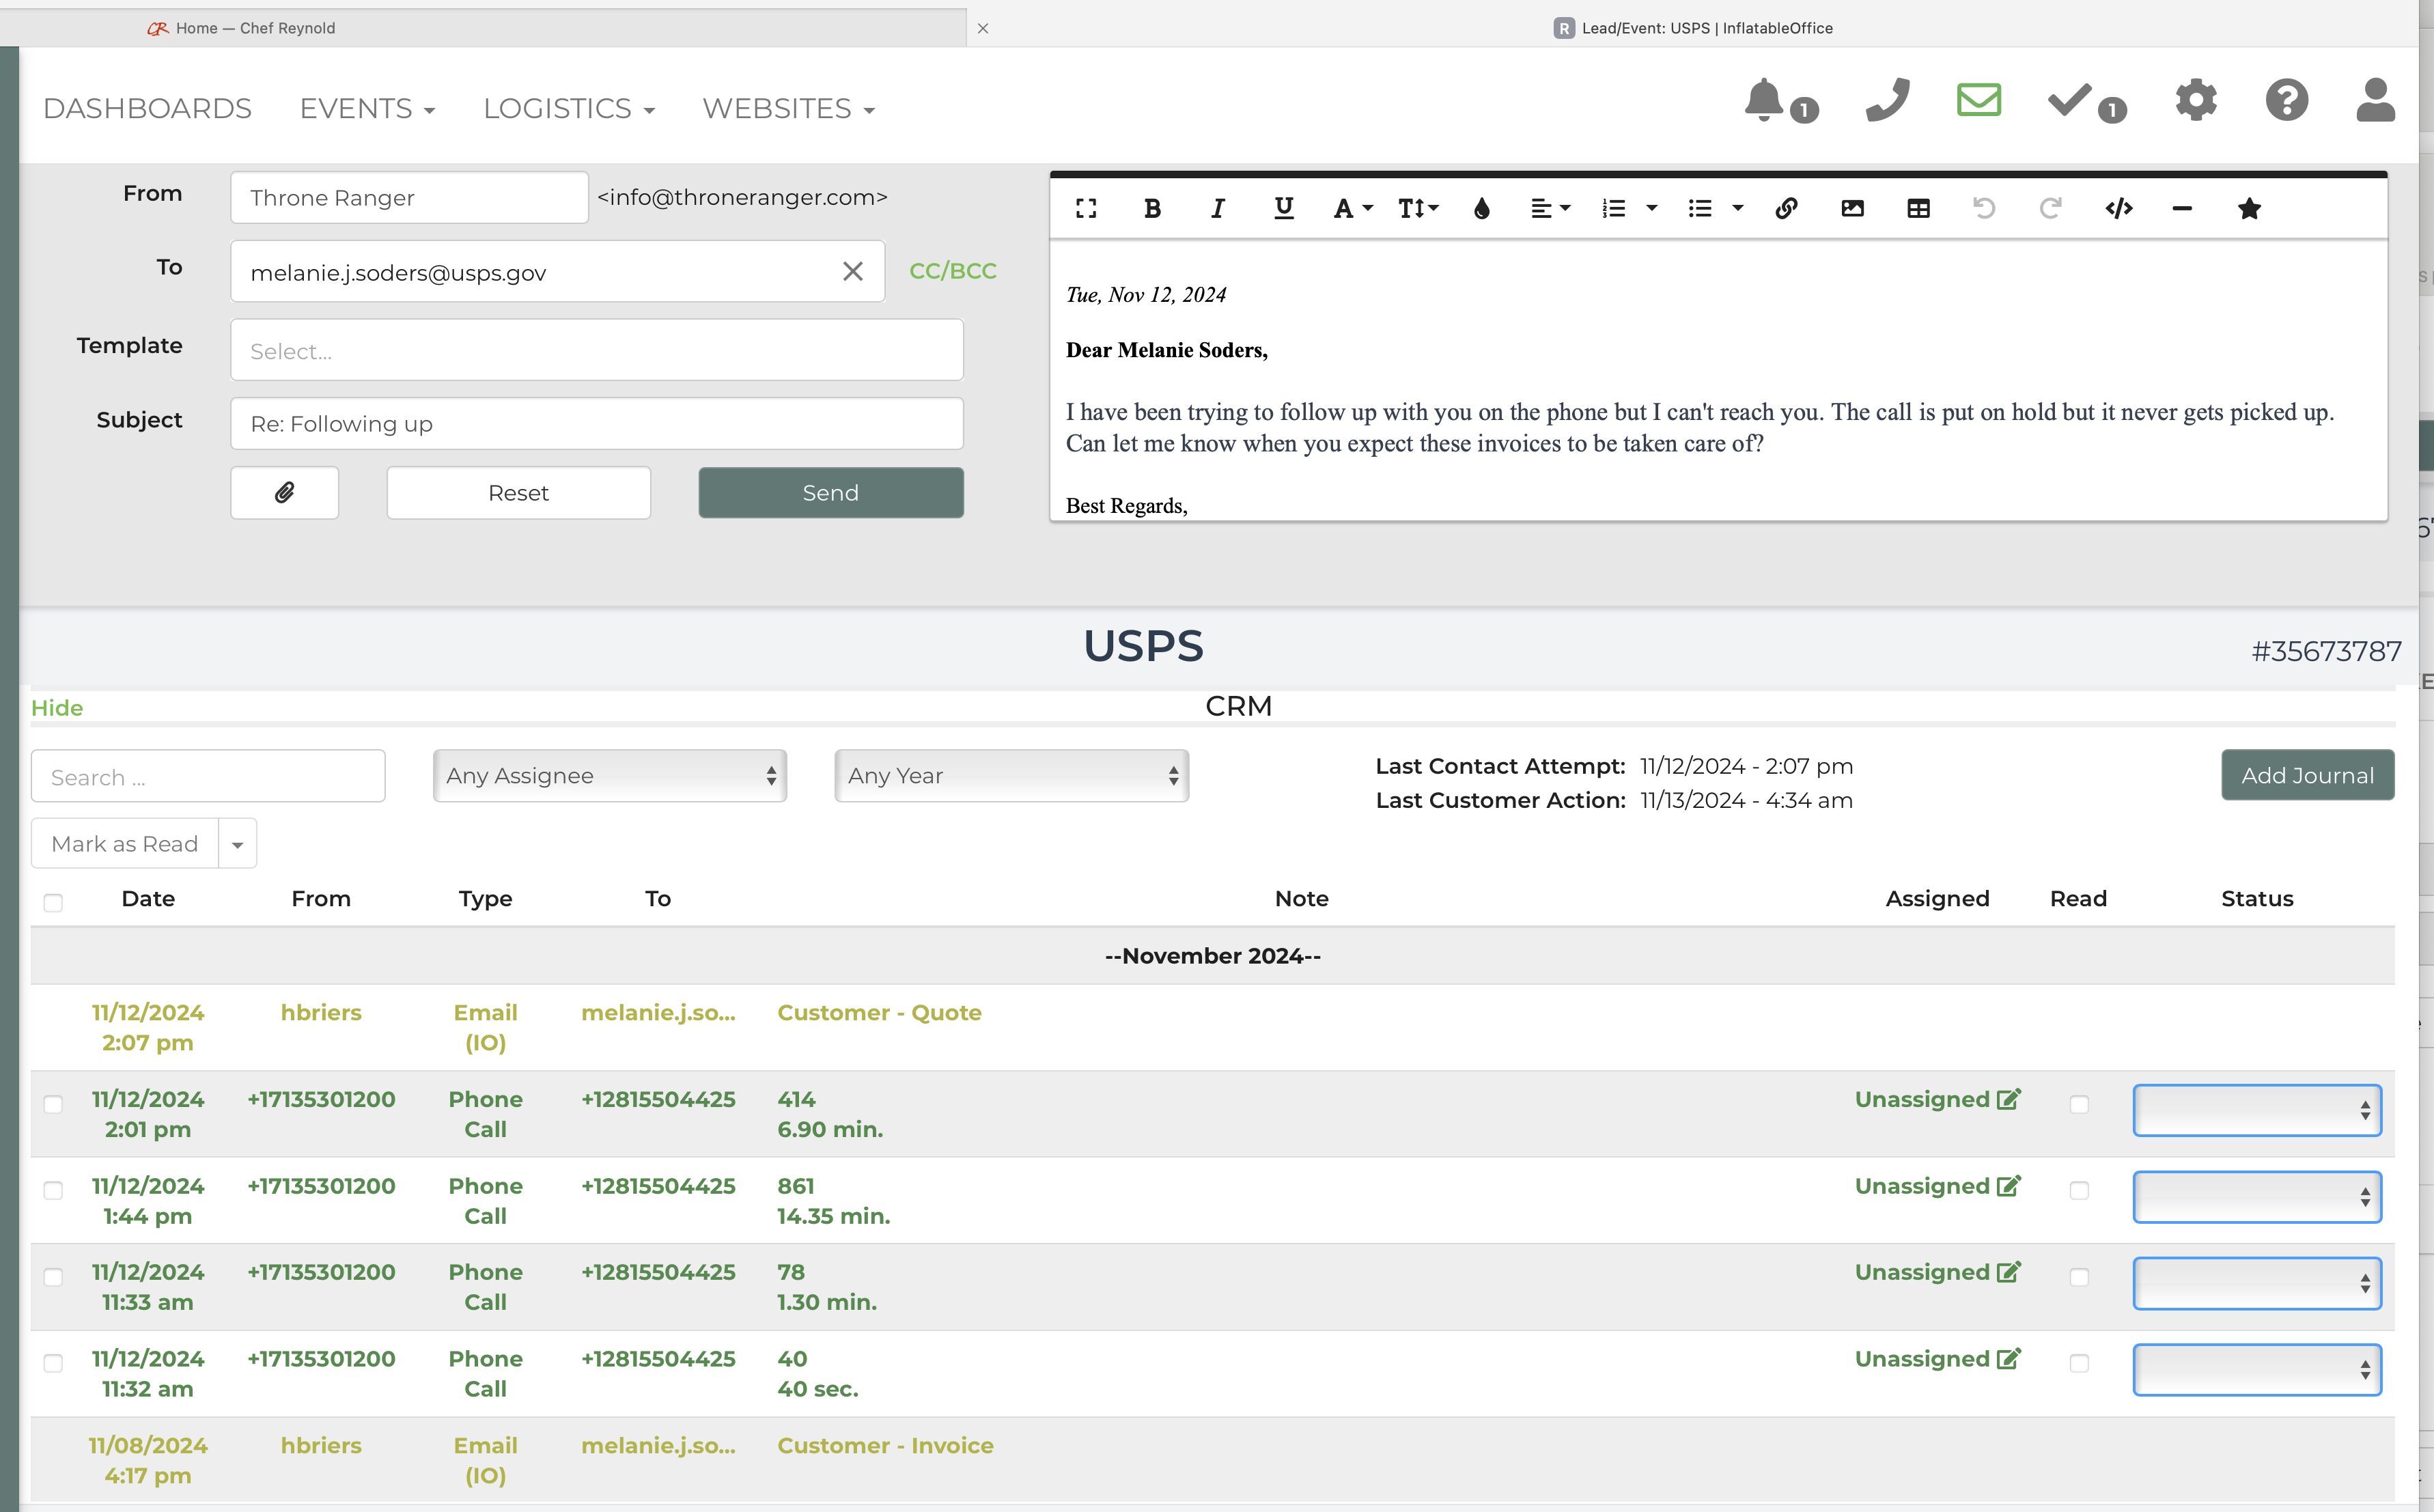Screen dimensions: 2434x1512
Task: Toggle Read checkbox for the 2:01 pm call
Action: click(2079, 1104)
